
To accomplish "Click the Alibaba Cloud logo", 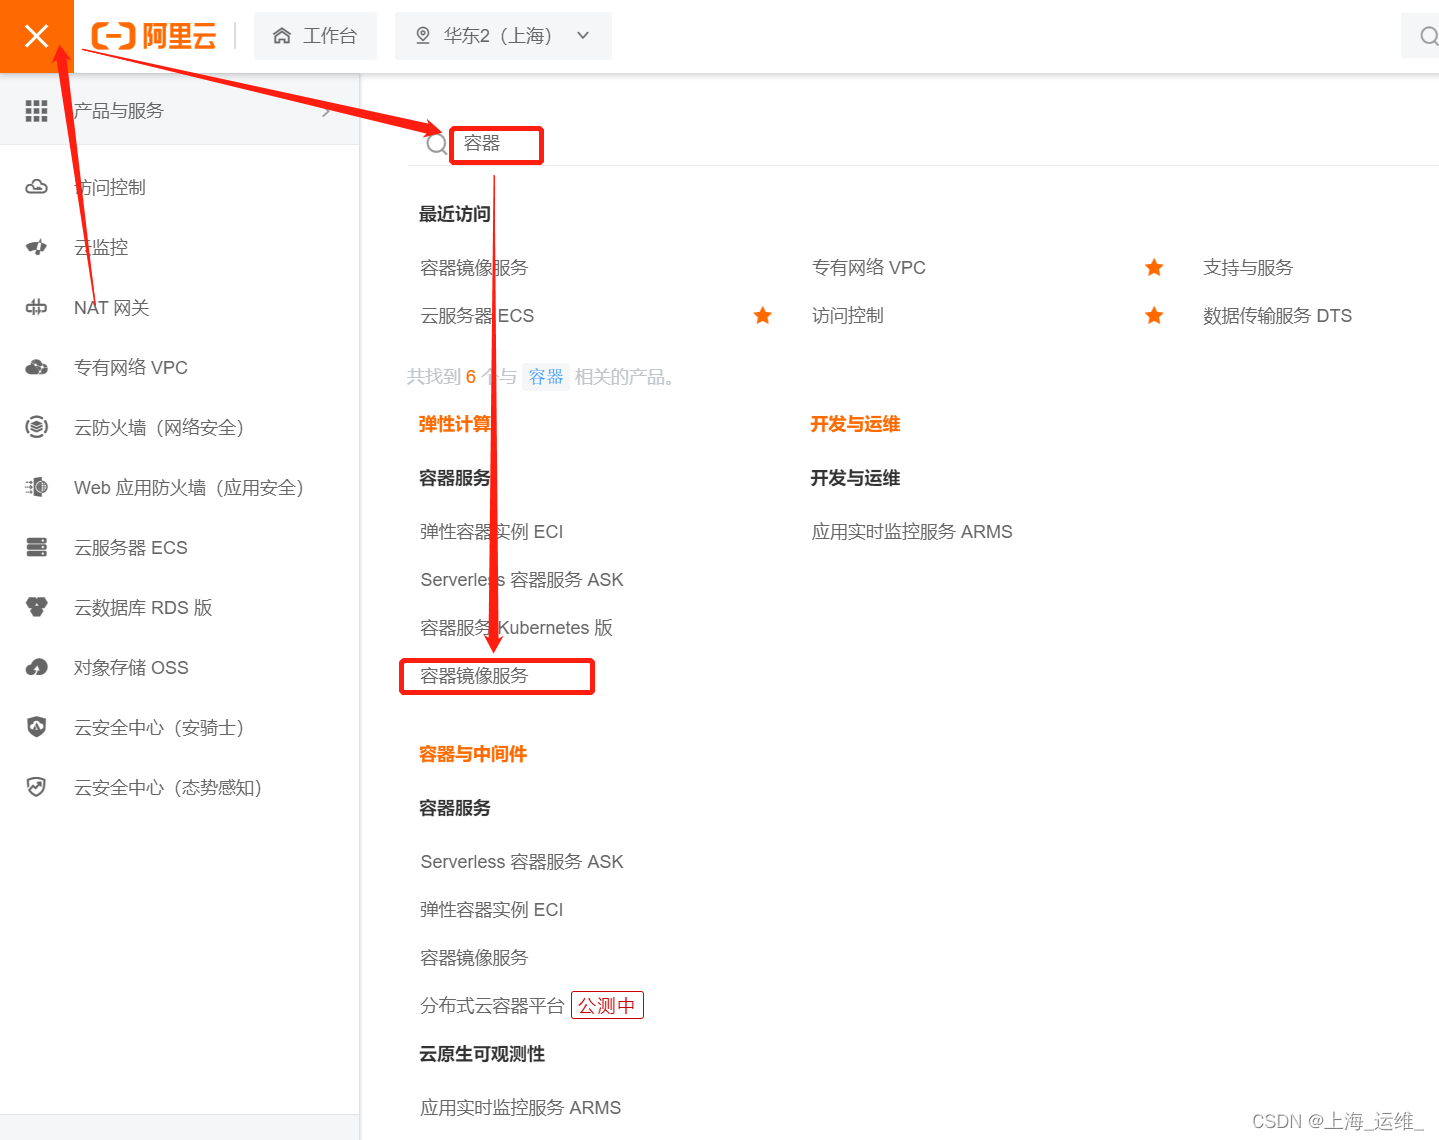I will pos(154,36).
